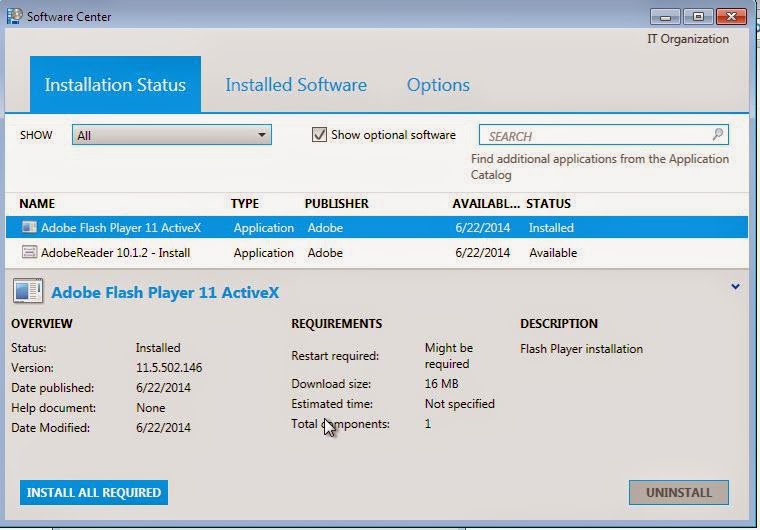
Task: Focus the SEARCH input field
Action: (603, 135)
